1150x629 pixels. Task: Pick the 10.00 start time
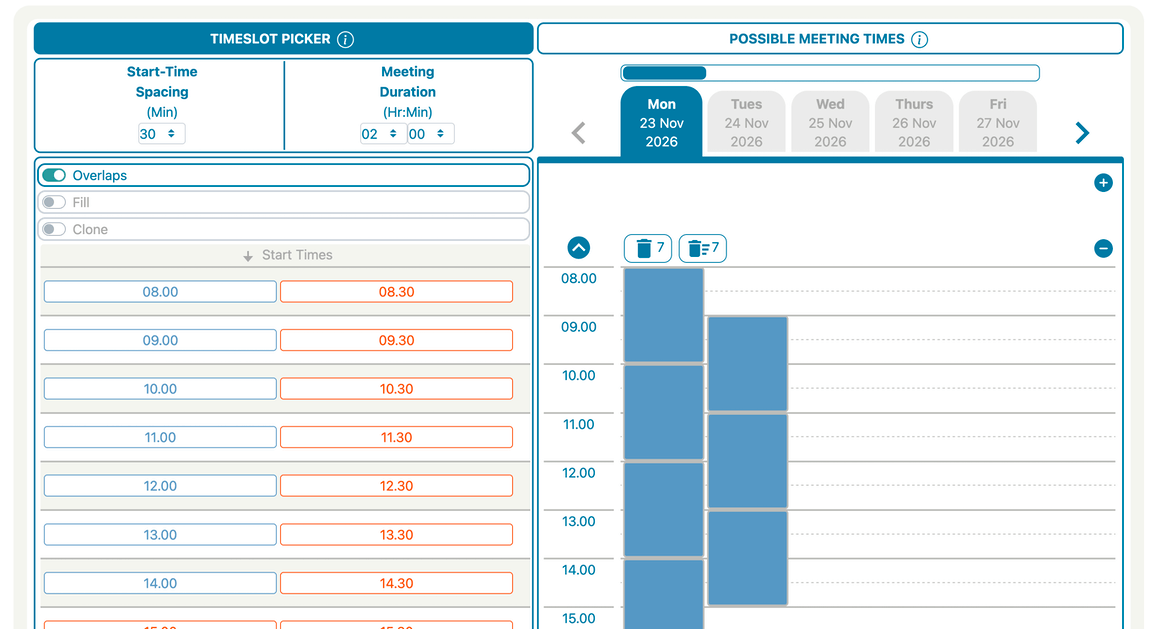pyautogui.click(x=160, y=389)
